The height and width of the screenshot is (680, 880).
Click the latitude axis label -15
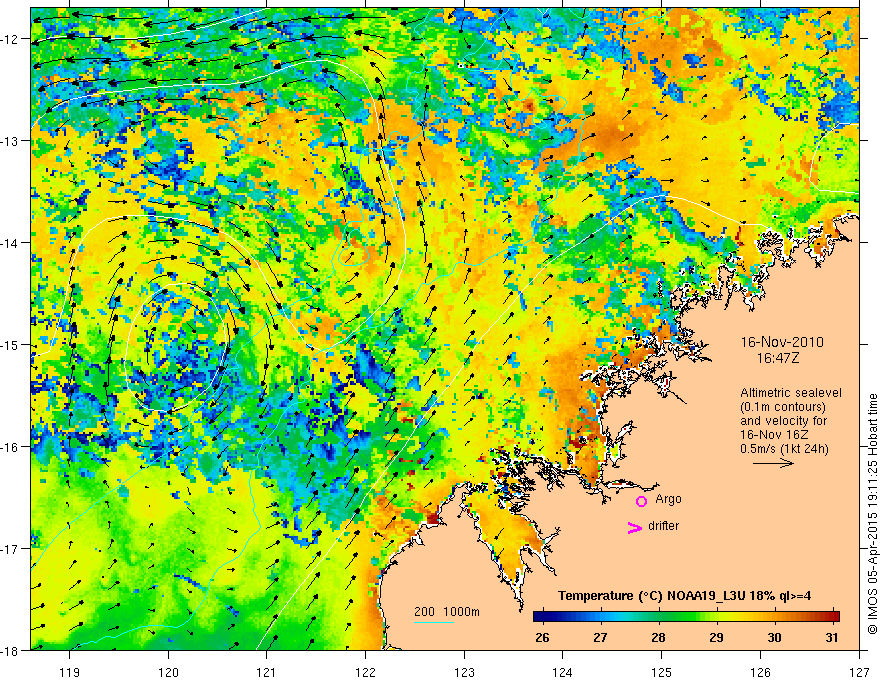tap(11, 345)
